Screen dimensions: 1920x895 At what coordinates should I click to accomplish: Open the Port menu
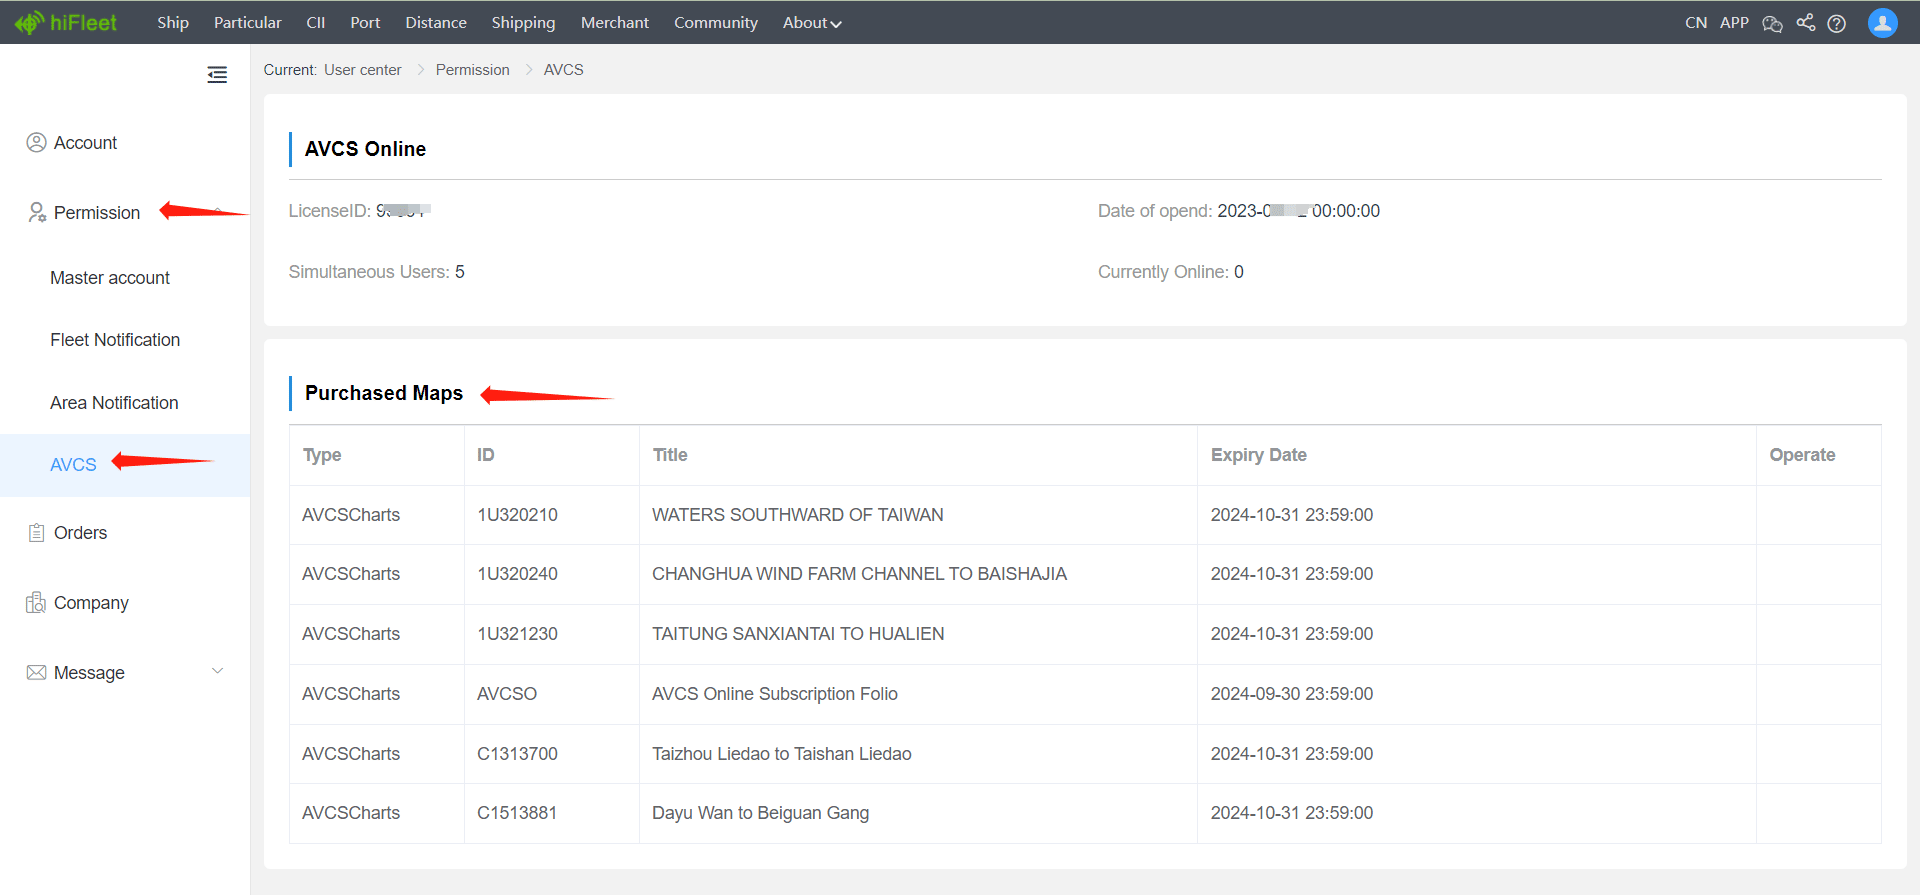(365, 22)
